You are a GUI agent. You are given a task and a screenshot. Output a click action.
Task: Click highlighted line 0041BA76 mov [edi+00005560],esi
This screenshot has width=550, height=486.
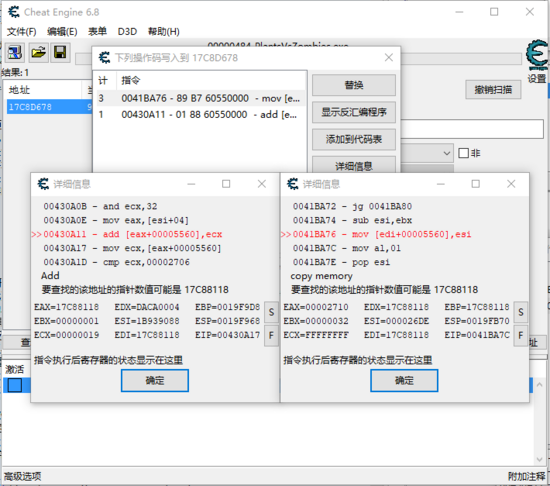(x=382, y=234)
